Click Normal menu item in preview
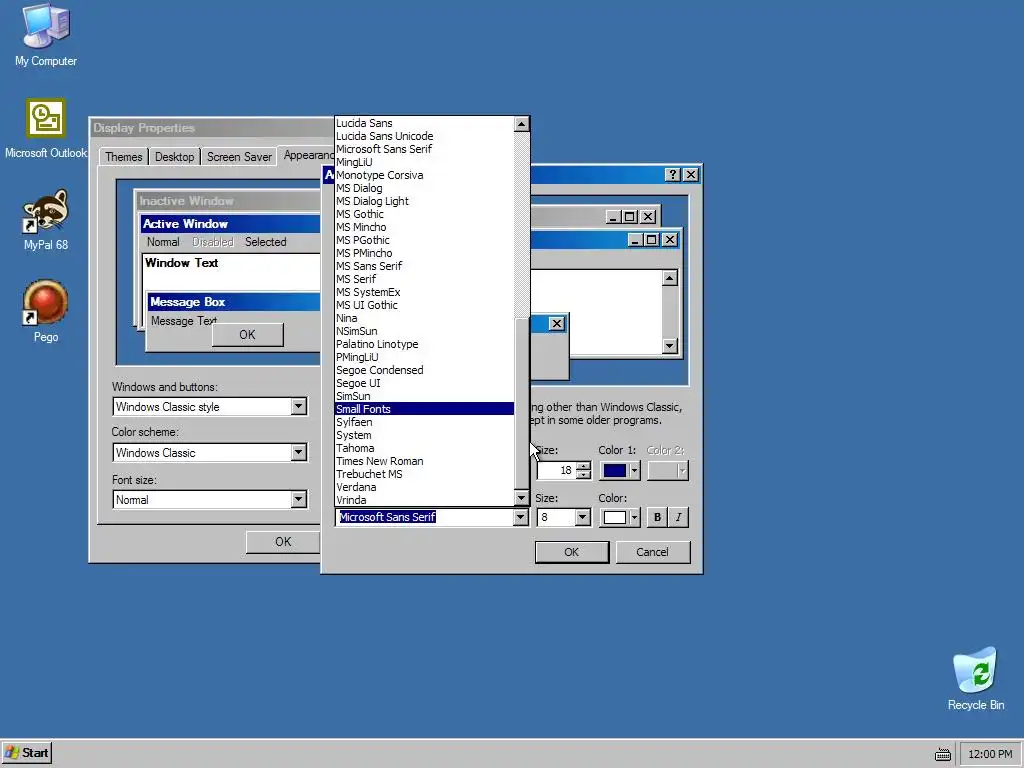This screenshot has height=768, width=1024. tap(163, 242)
